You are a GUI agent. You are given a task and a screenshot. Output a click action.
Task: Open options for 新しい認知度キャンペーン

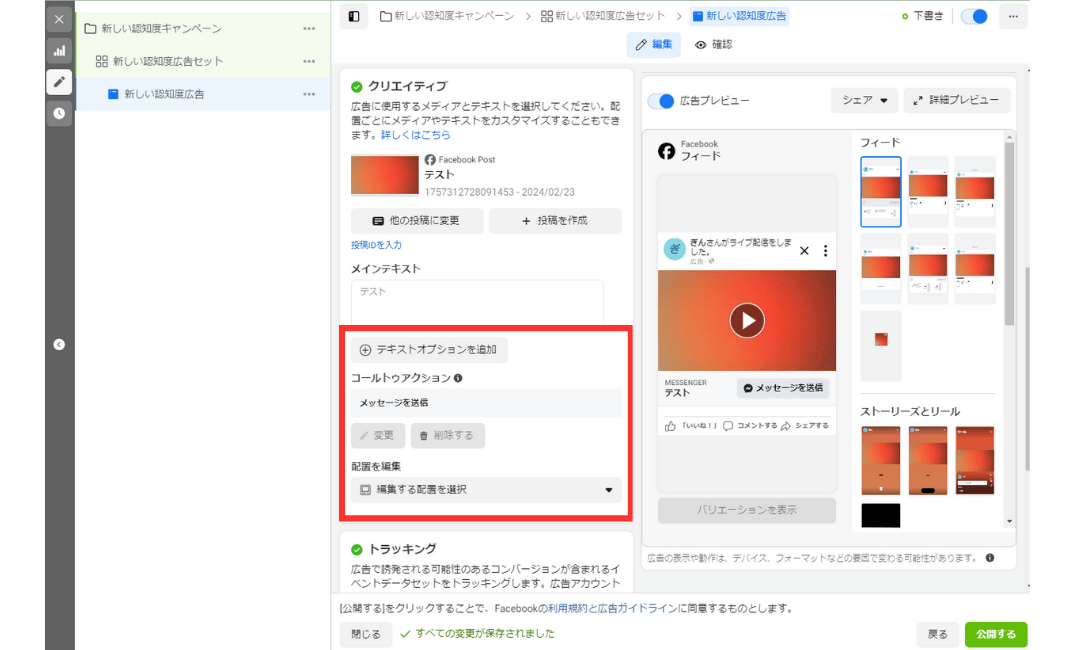pos(309,28)
